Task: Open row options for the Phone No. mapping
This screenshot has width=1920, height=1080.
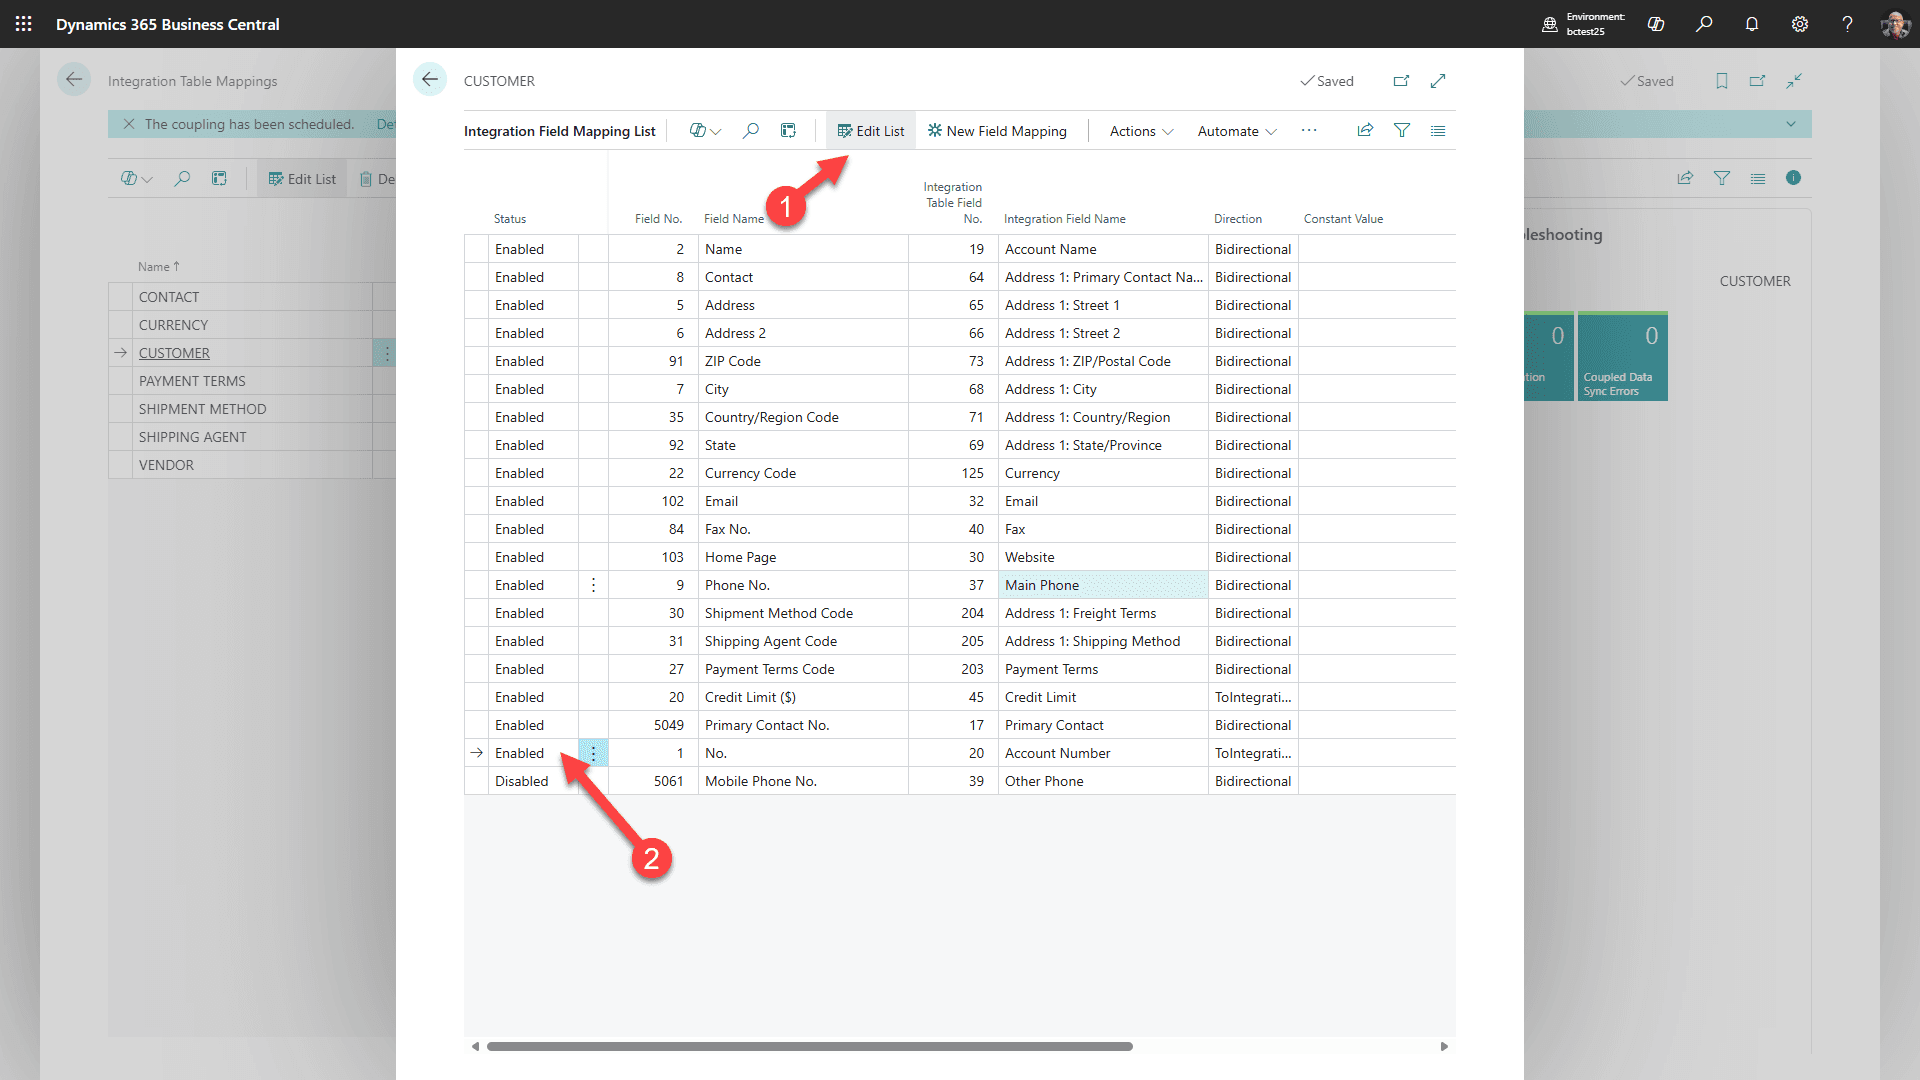Action: coord(593,585)
